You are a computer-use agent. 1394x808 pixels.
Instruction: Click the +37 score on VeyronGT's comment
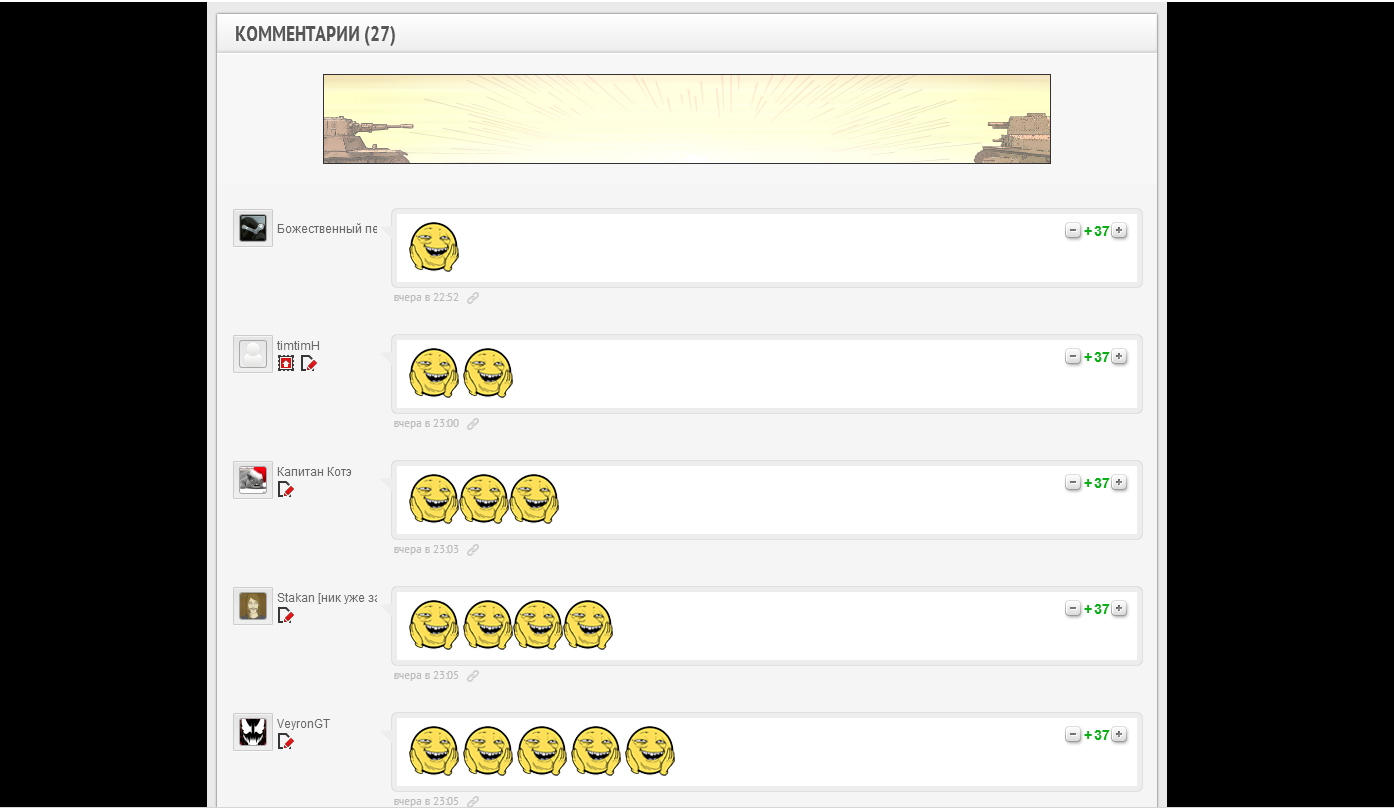(1097, 735)
